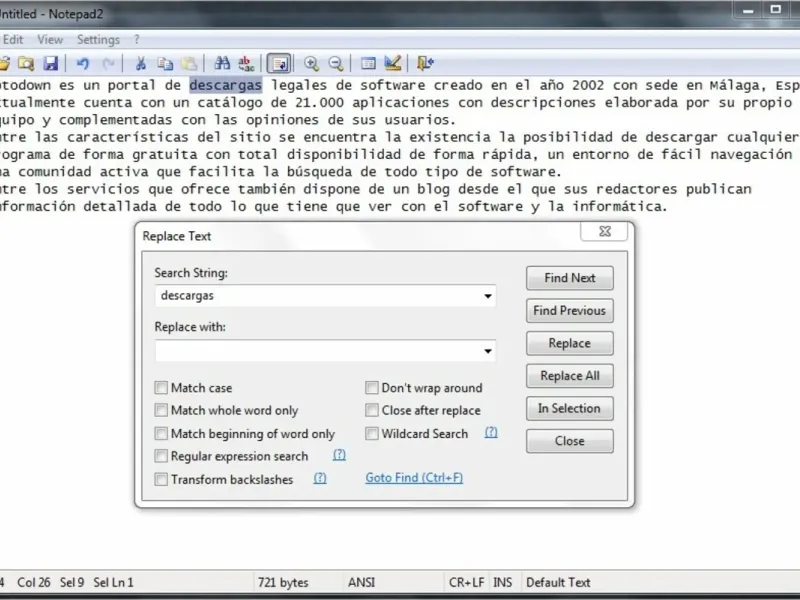Click the Replace All button

click(569, 376)
